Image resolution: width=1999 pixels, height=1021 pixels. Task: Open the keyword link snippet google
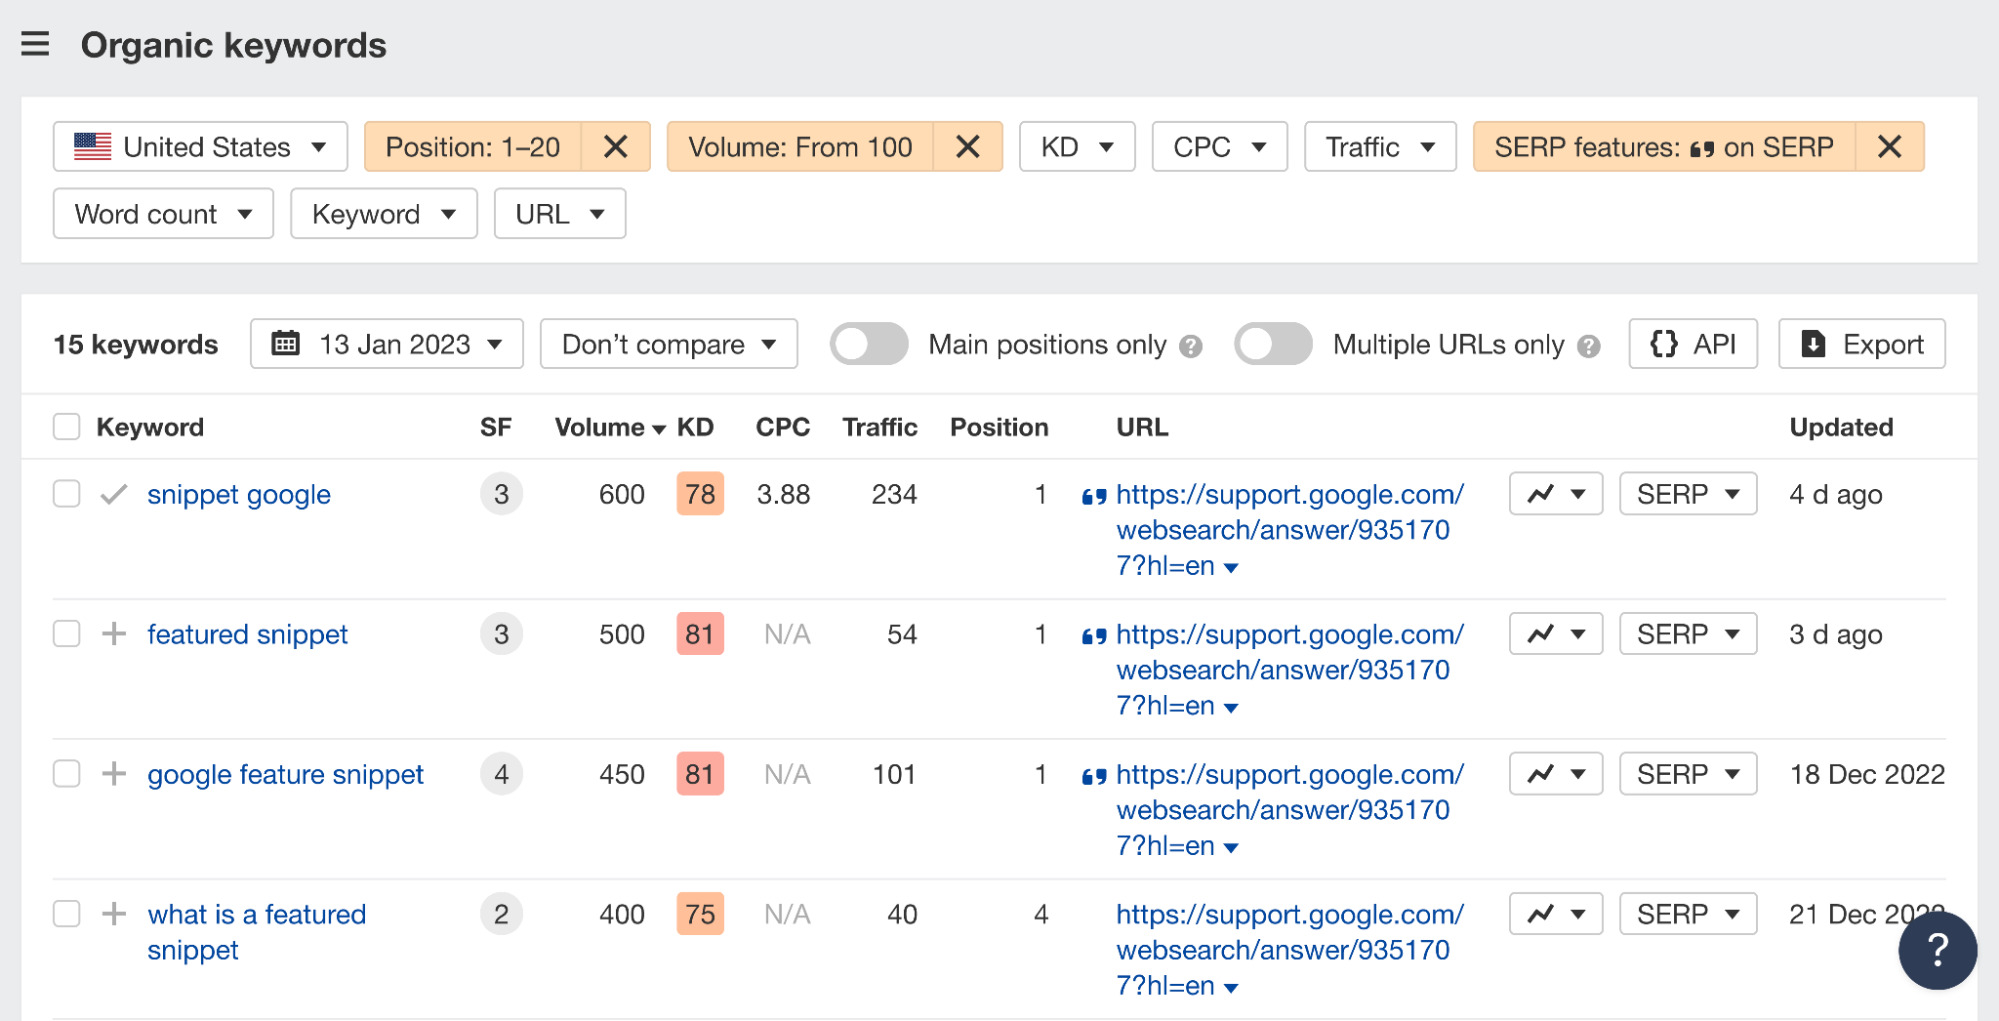coord(238,494)
